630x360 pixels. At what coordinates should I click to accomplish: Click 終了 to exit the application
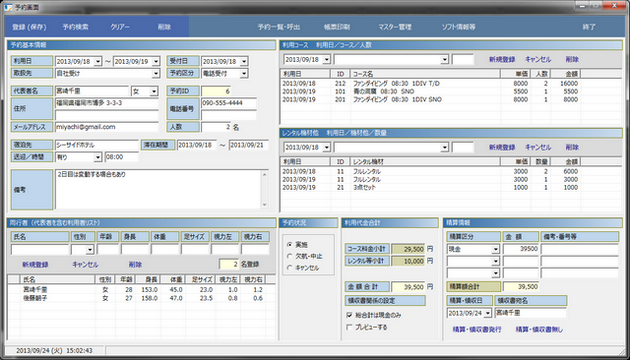[x=589, y=27]
